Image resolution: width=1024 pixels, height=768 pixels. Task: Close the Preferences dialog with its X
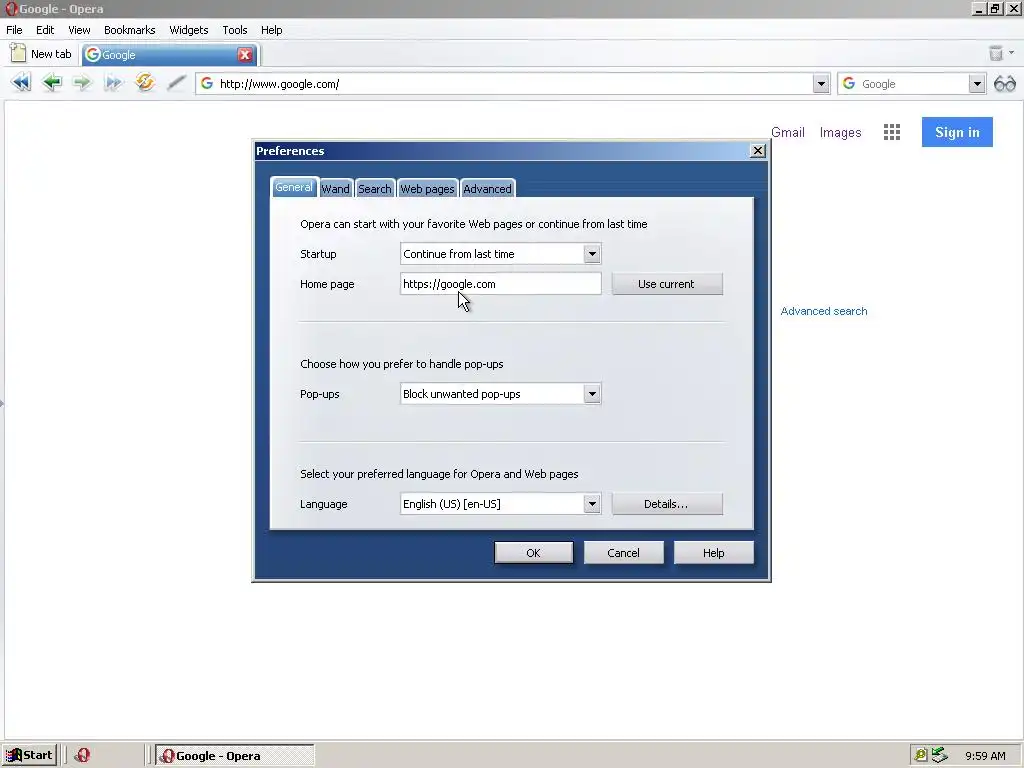click(758, 151)
